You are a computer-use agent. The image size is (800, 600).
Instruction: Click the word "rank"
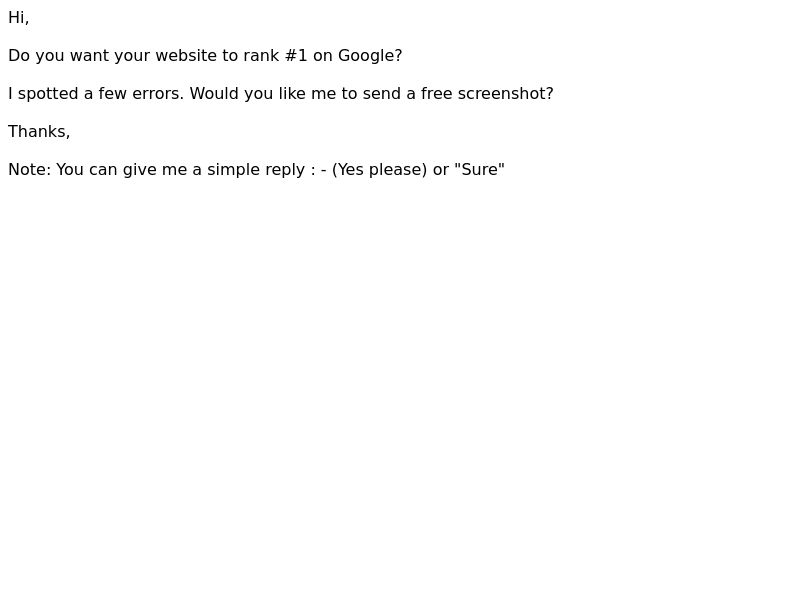[261, 56]
